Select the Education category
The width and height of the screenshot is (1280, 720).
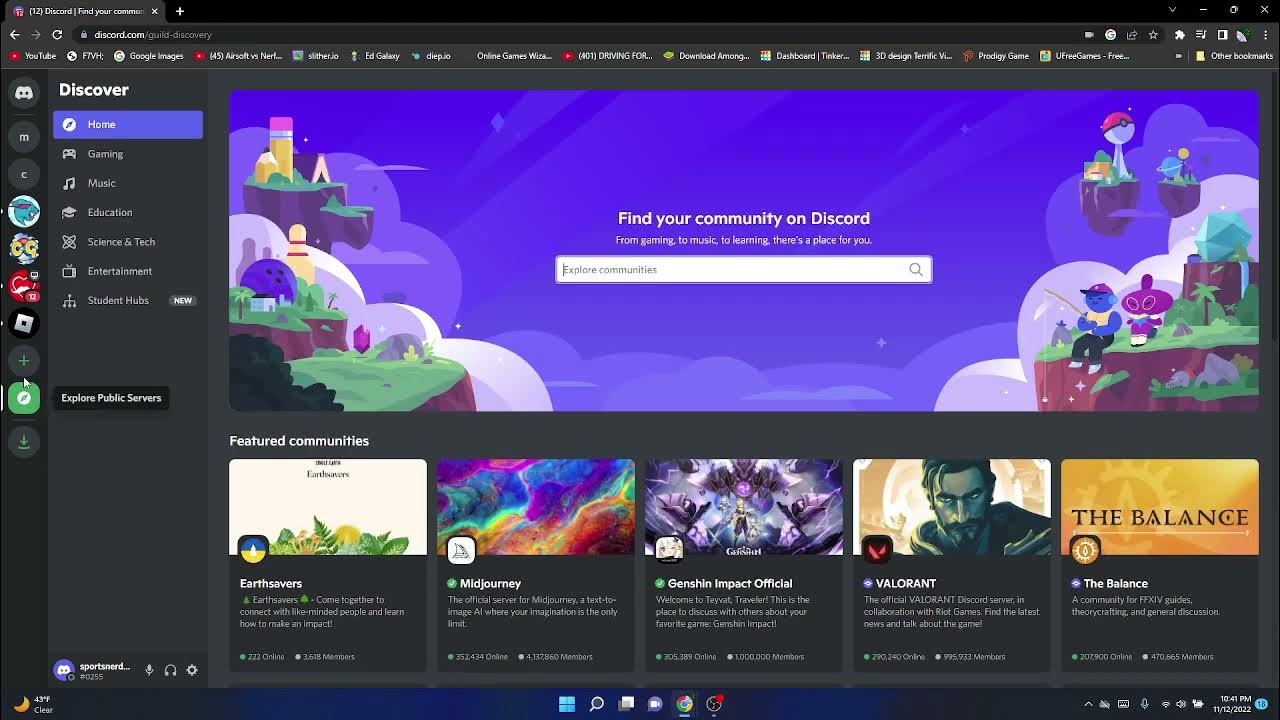pyautogui.click(x=128, y=212)
